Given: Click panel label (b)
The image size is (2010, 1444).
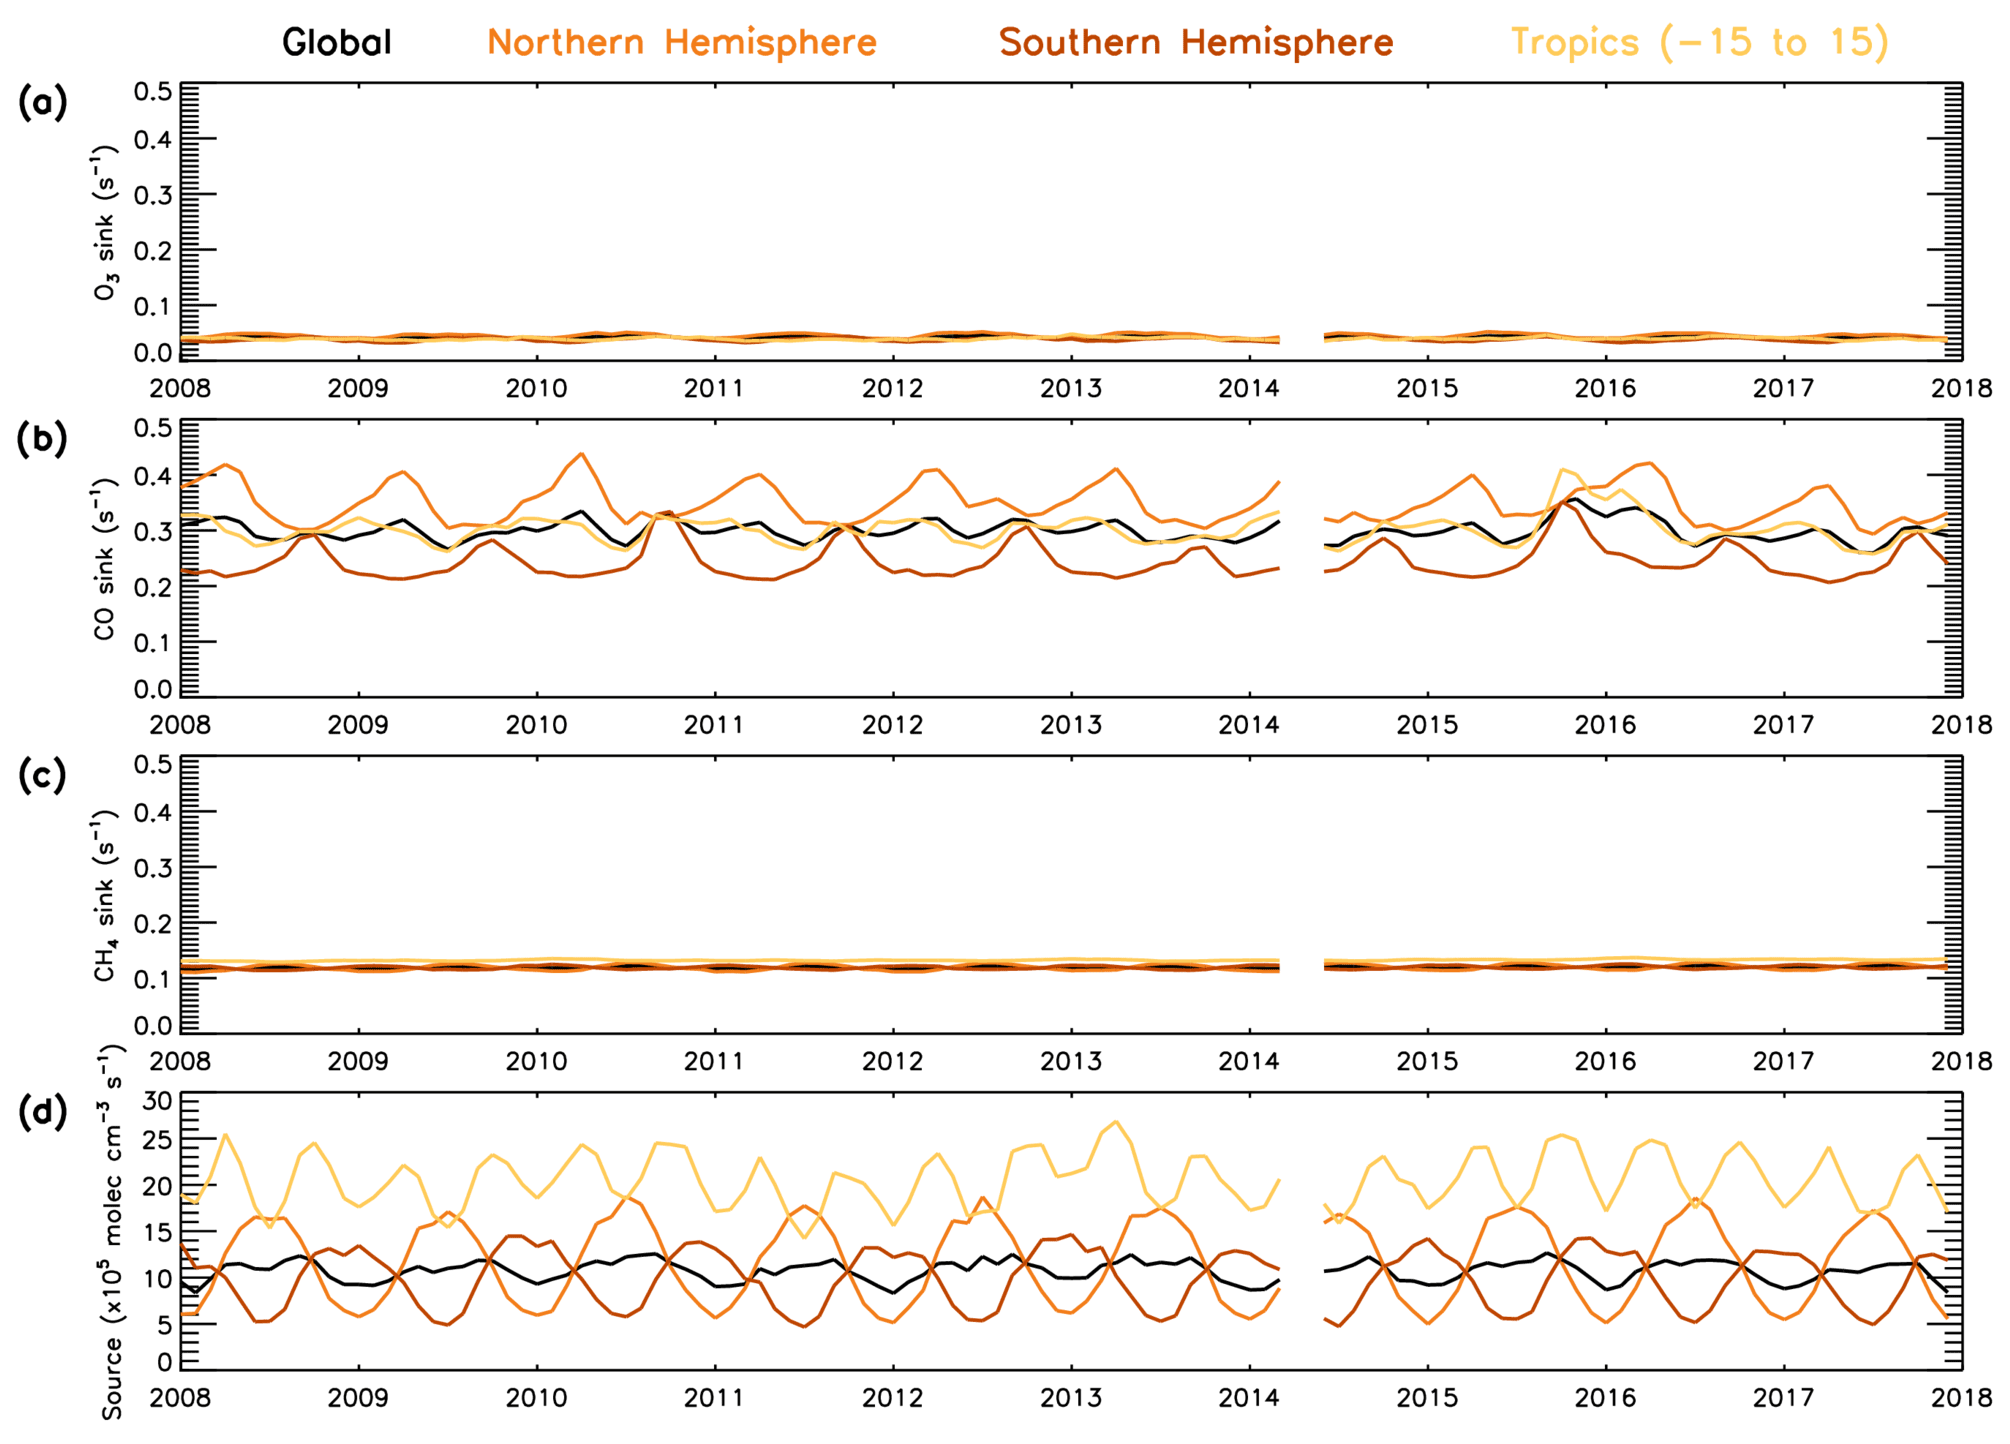Looking at the screenshot, I should click(x=42, y=439).
